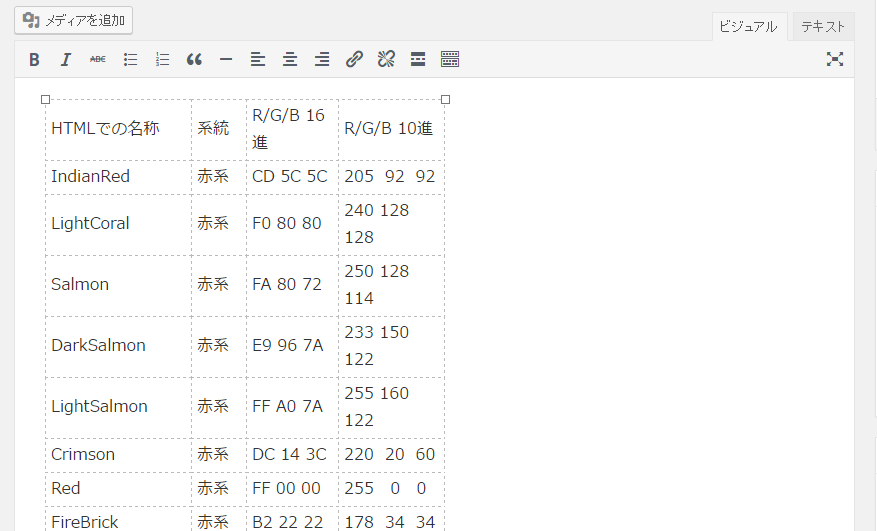The image size is (877, 531).
Task: Open the insert/edit link dialog
Action: coord(354,60)
